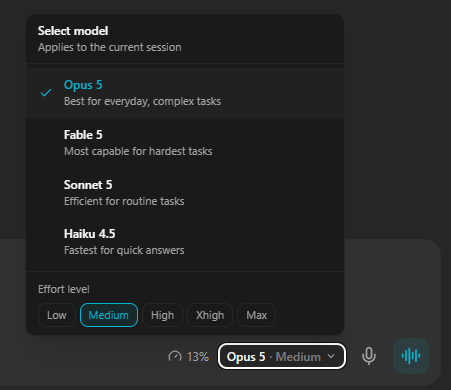Set effort level to Medium
451x390 pixels.
point(109,315)
